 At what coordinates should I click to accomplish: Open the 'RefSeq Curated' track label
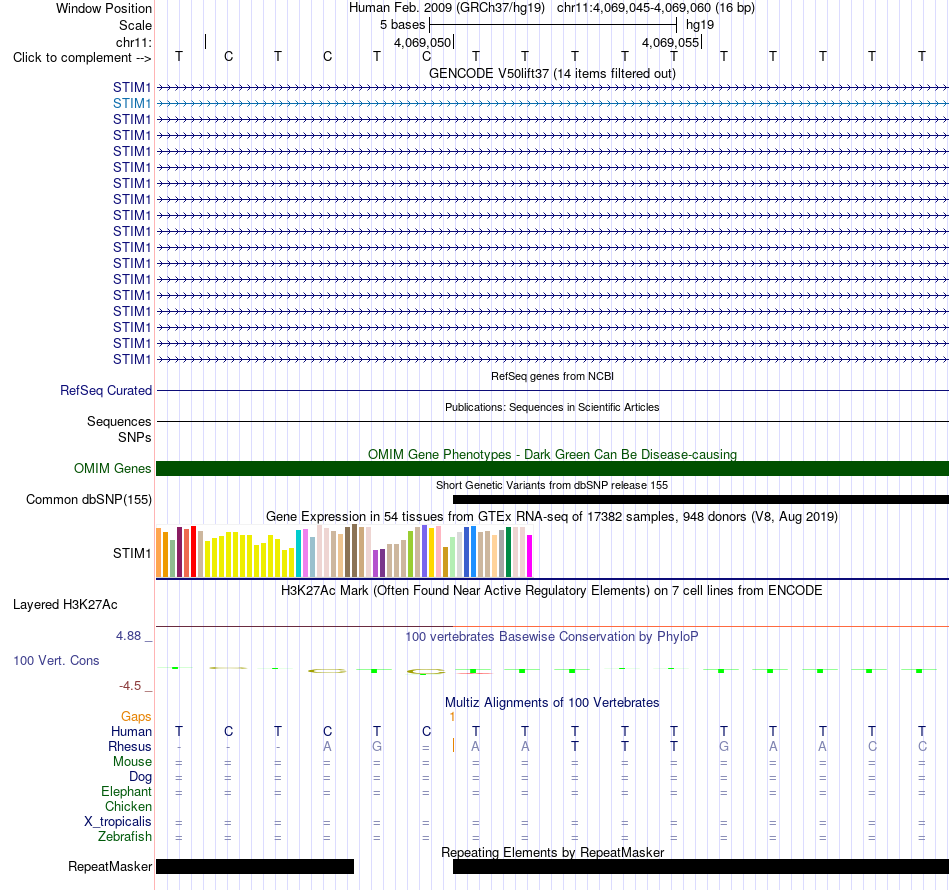105,391
